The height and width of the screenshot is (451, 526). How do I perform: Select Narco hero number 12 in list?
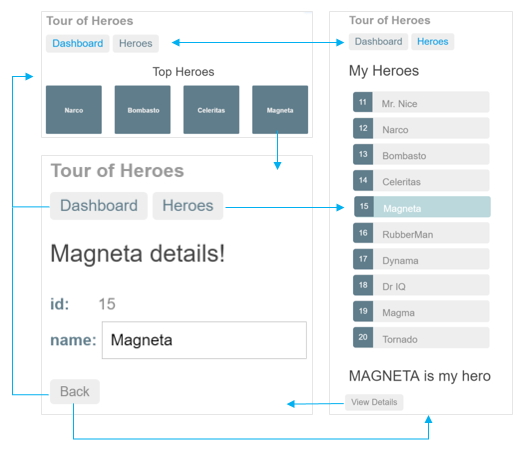pos(421,128)
